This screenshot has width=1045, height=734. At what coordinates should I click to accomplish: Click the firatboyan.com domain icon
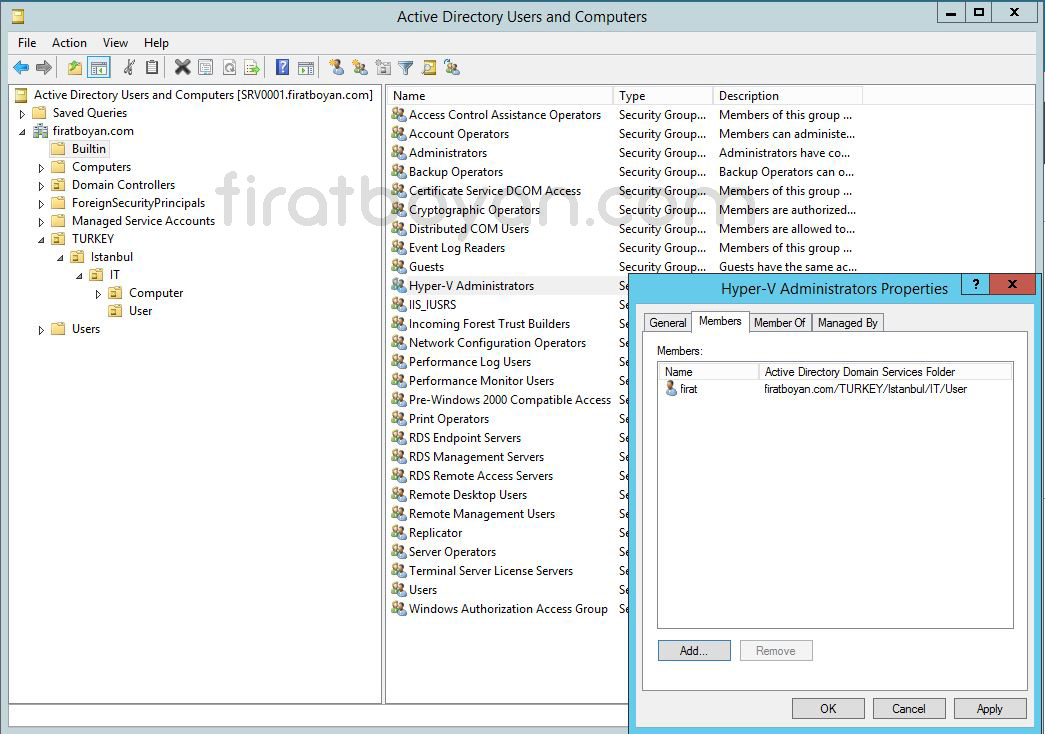coord(41,131)
